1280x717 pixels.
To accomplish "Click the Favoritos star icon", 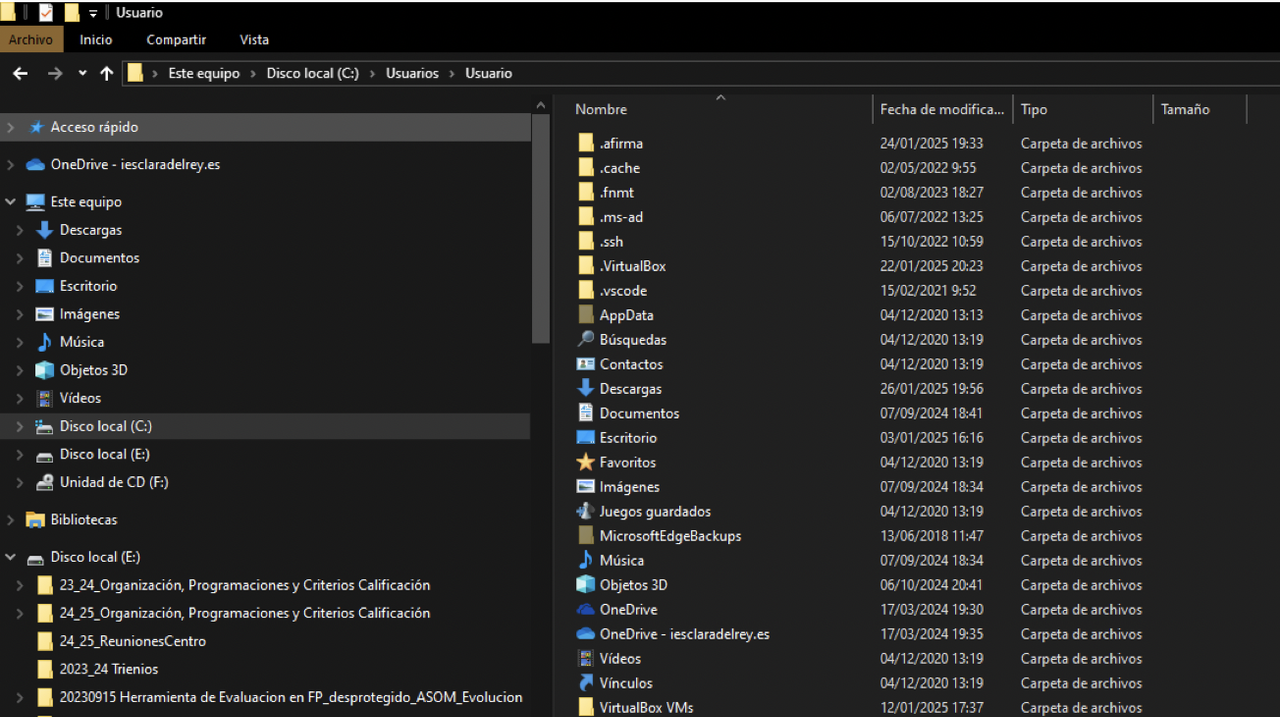I will point(586,462).
